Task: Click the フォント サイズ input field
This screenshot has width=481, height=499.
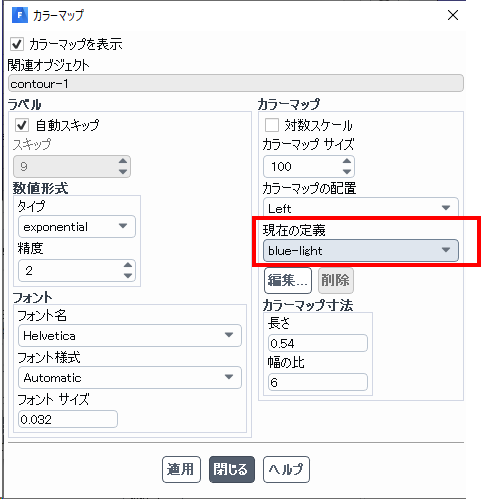Action: tap(68, 419)
